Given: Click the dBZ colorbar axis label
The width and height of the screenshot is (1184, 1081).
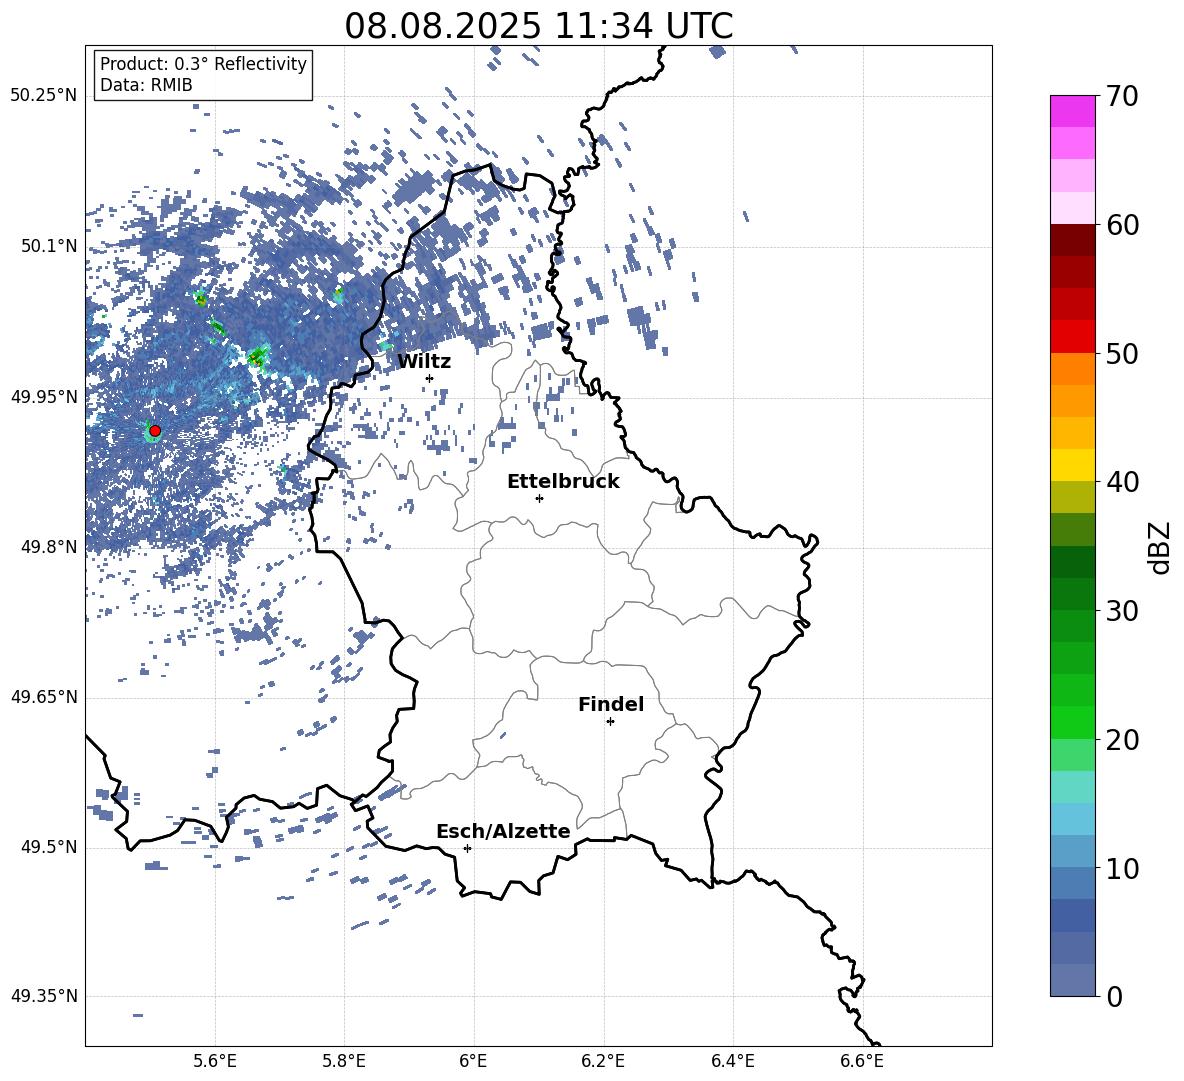Looking at the screenshot, I should 1161,547.
